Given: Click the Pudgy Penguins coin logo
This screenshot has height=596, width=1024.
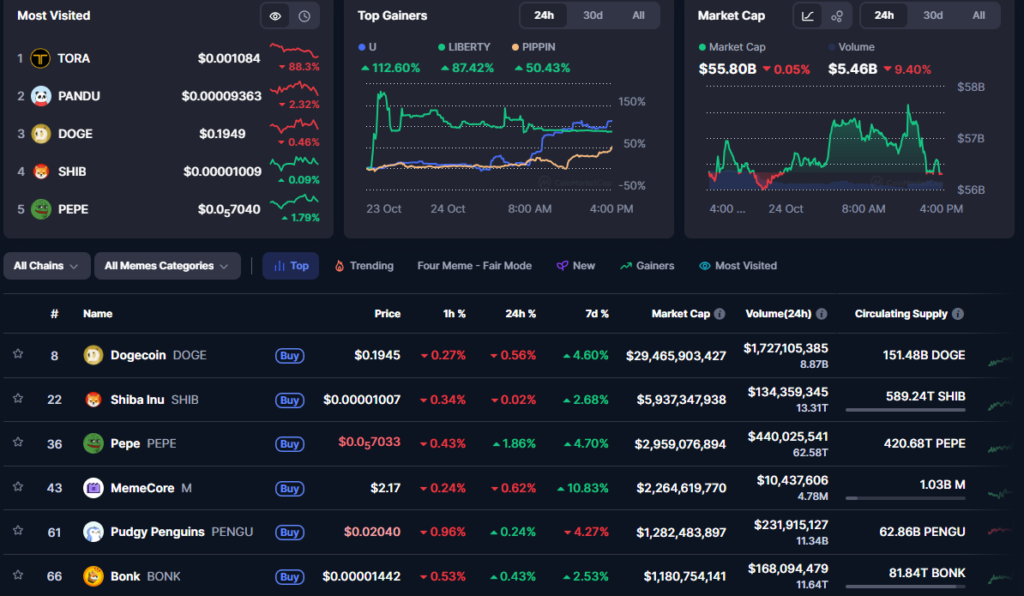Looking at the screenshot, I should pos(93,532).
